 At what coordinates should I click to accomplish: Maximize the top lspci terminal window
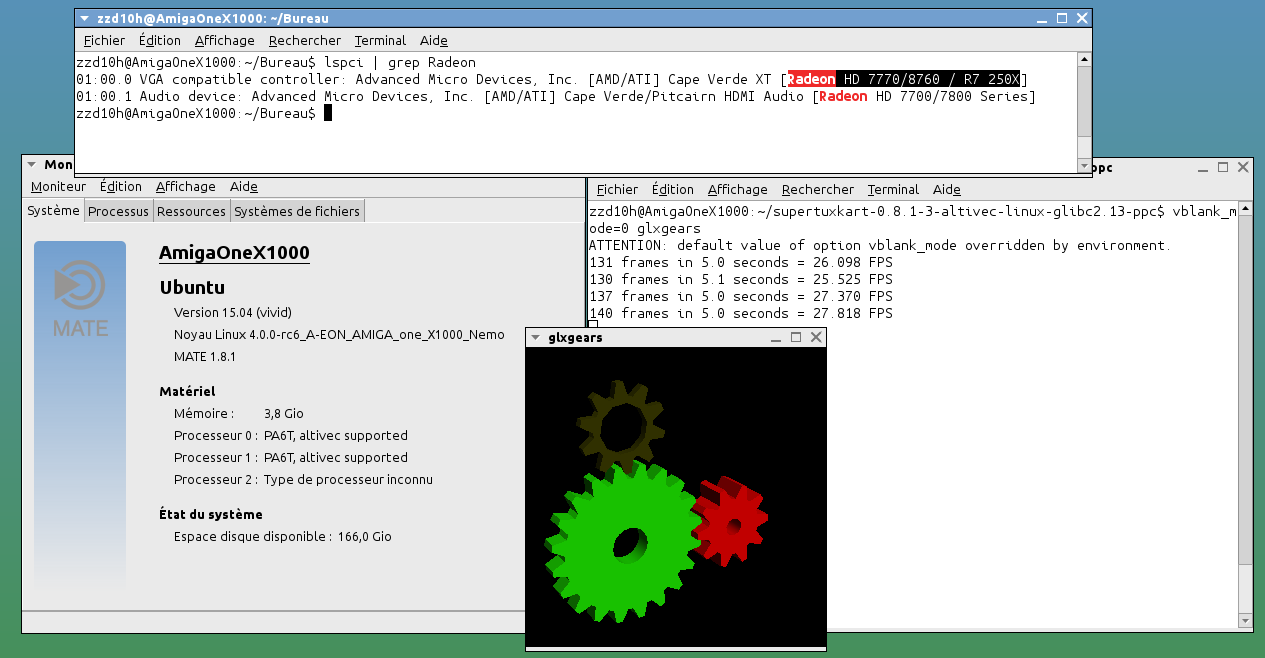click(x=1062, y=18)
